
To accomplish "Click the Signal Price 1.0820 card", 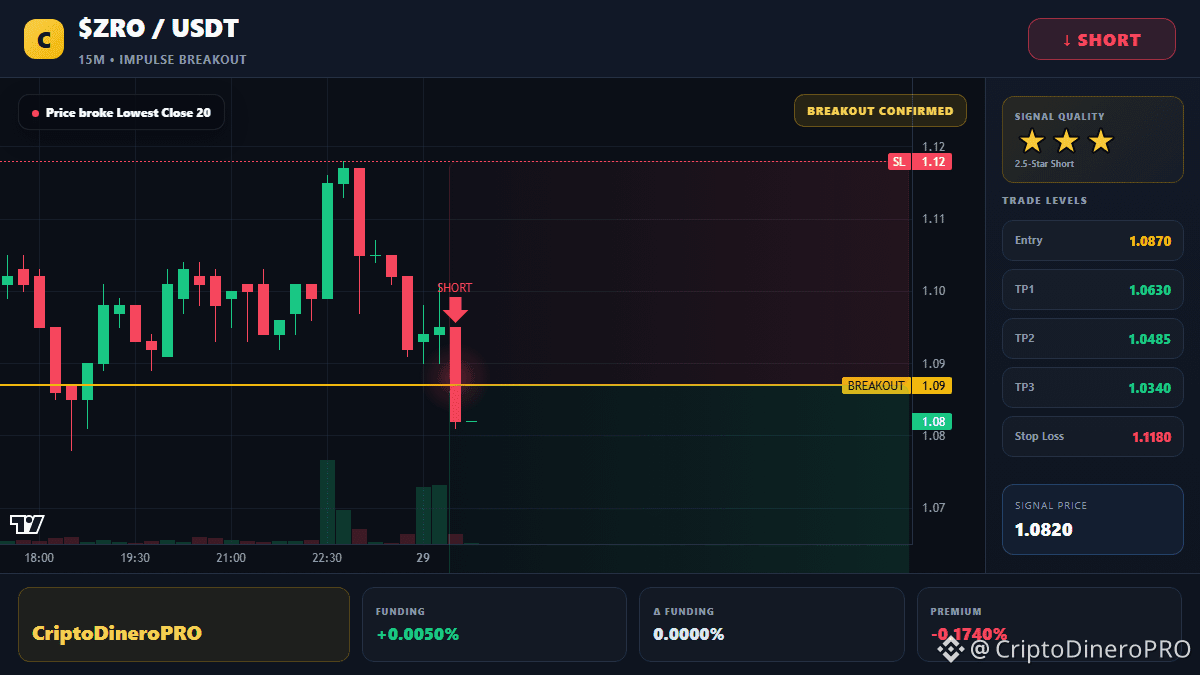I will (x=1092, y=519).
